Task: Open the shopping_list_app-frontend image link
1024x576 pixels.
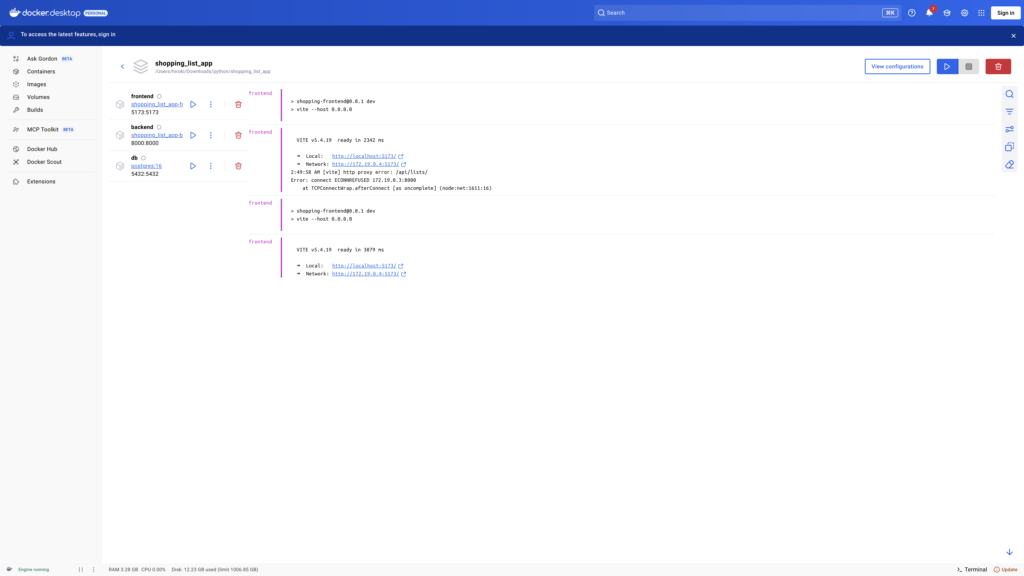Action: click(x=157, y=104)
